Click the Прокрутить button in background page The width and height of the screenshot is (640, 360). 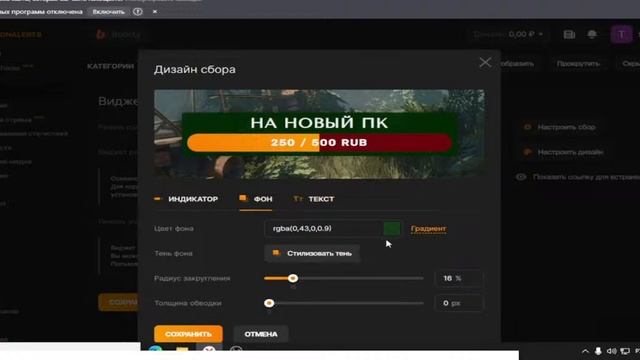pos(578,64)
